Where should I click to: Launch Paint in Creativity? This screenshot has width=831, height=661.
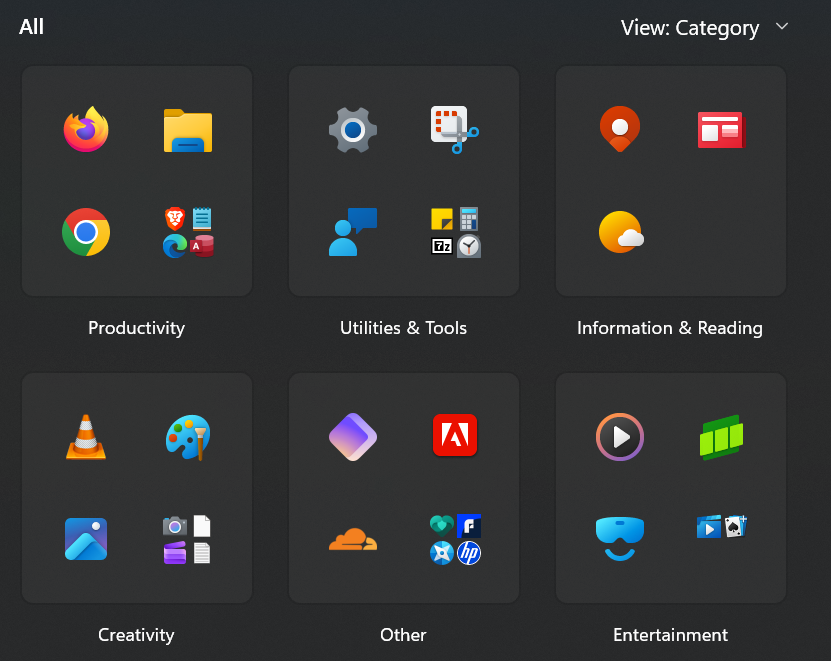(x=188, y=437)
